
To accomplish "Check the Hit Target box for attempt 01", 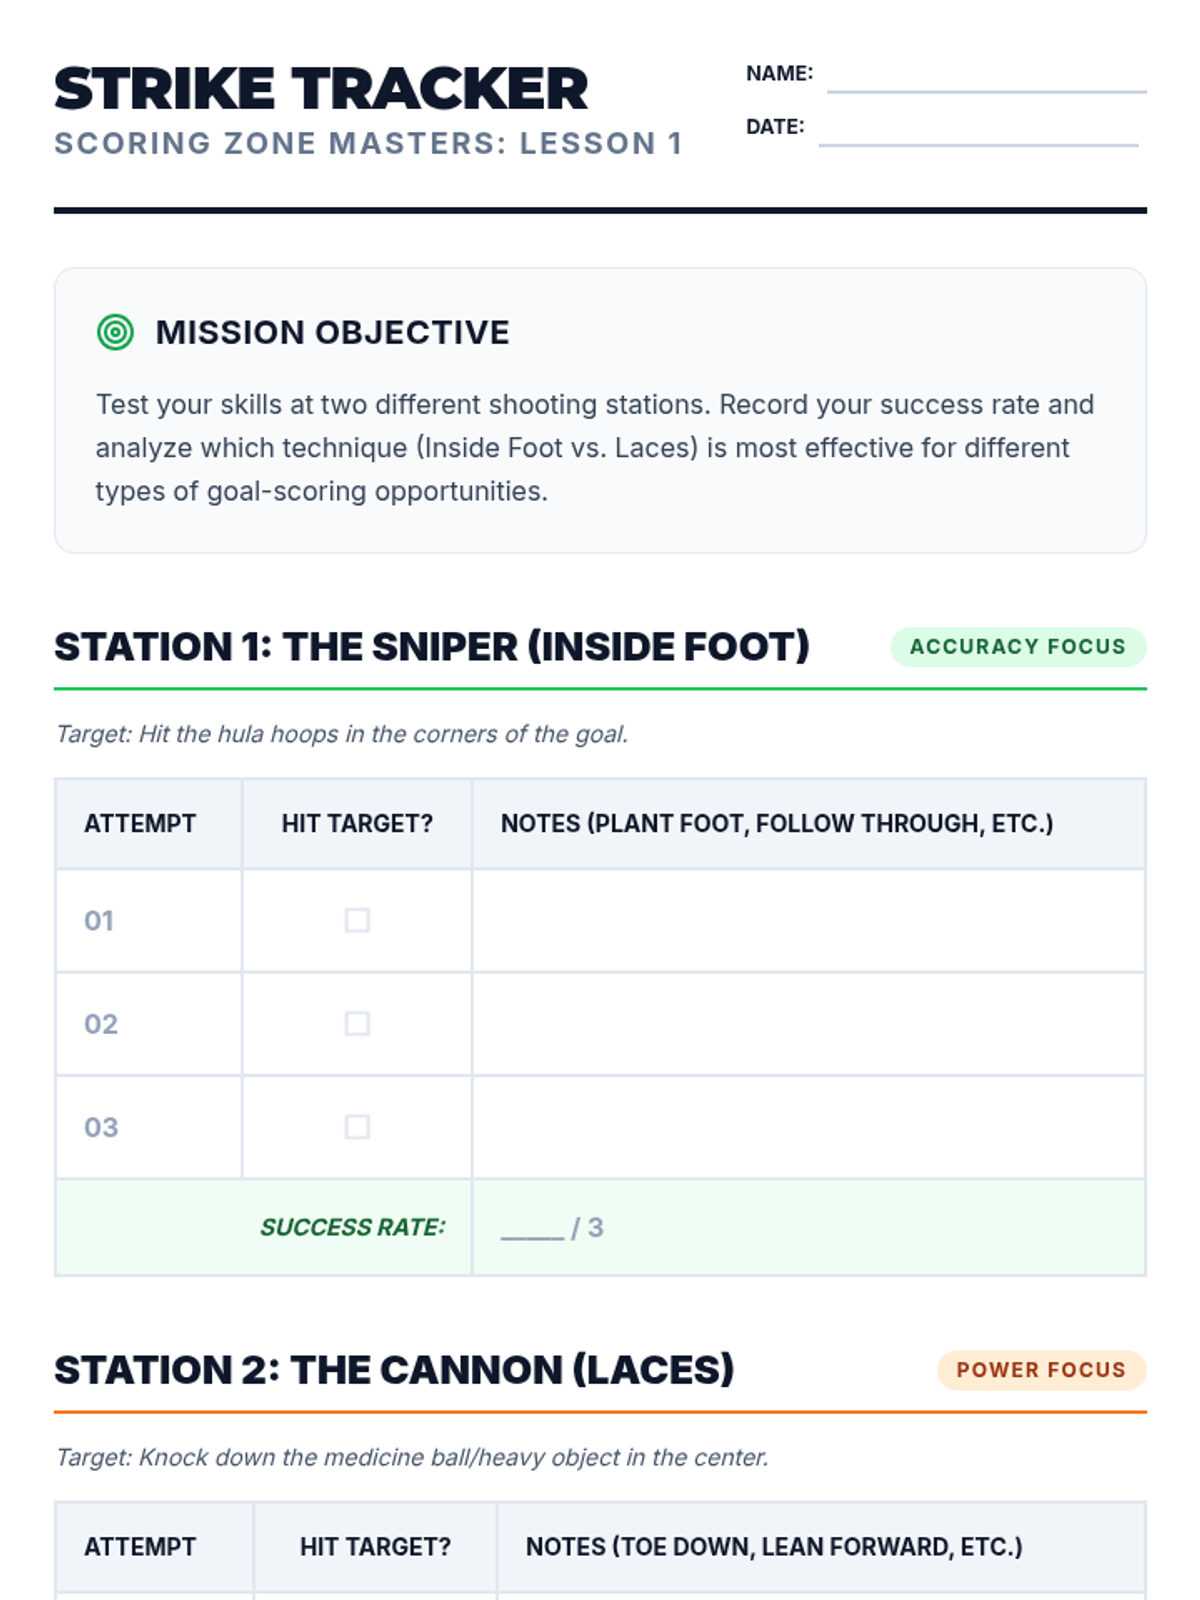I will click(357, 920).
